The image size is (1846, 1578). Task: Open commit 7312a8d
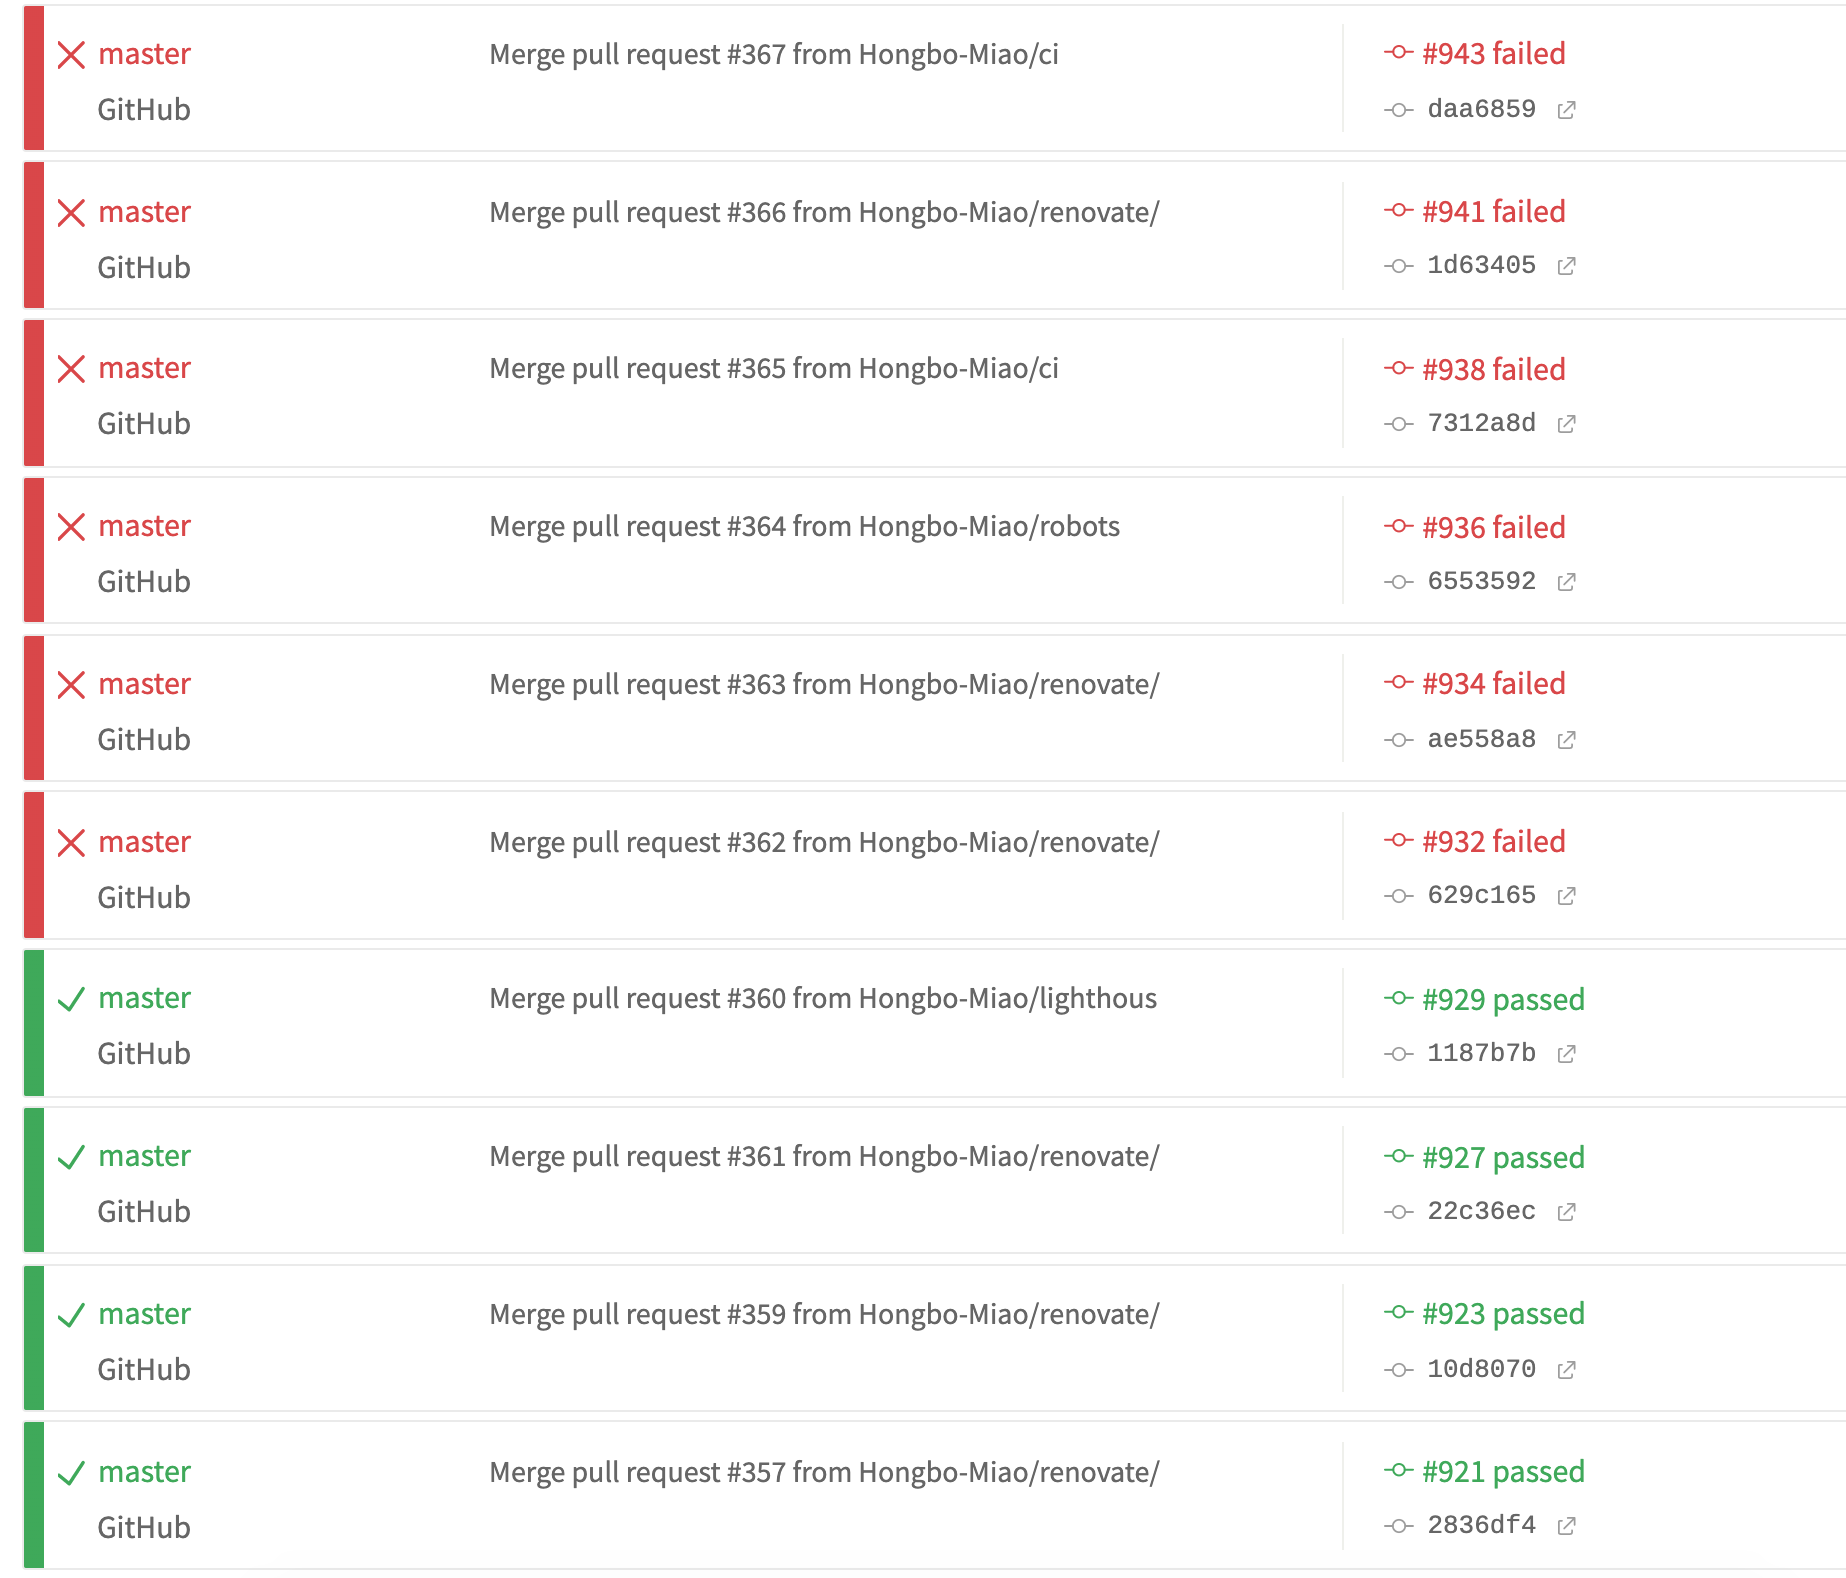coord(1481,423)
